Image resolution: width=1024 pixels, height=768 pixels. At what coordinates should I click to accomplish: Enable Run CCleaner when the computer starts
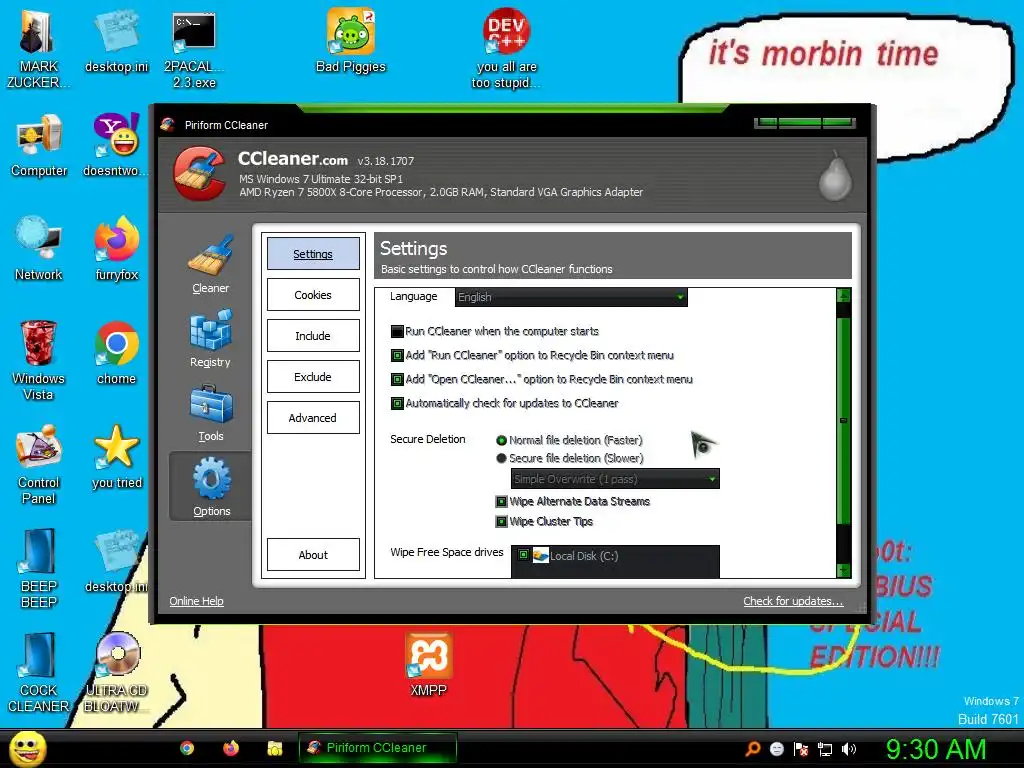(396, 331)
